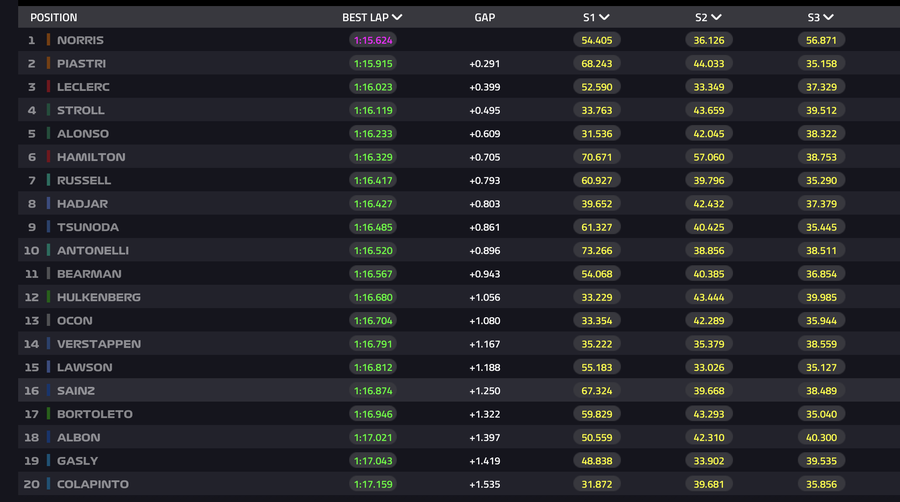
Task: Click the team color bar beside VERSTAPPEN
Action: 48,344
